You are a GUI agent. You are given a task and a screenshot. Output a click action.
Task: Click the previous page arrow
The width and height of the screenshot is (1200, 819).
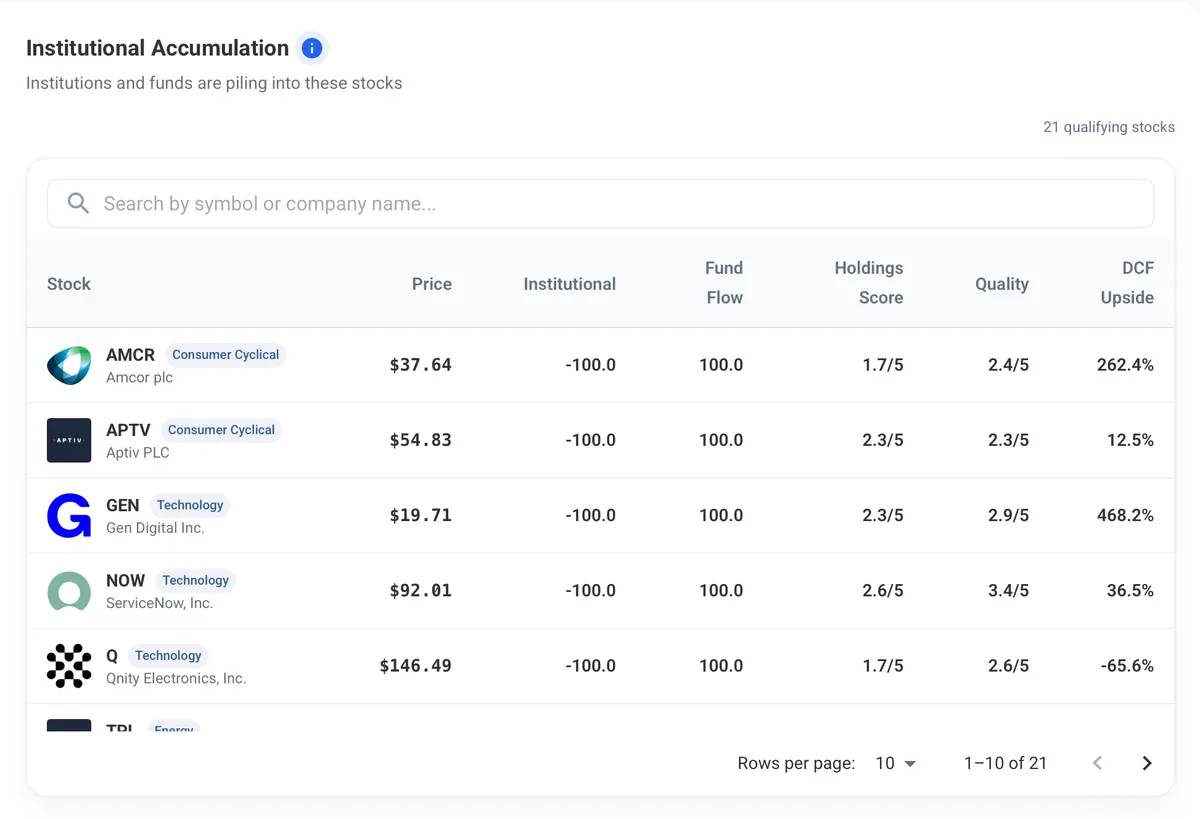[x=1097, y=763]
